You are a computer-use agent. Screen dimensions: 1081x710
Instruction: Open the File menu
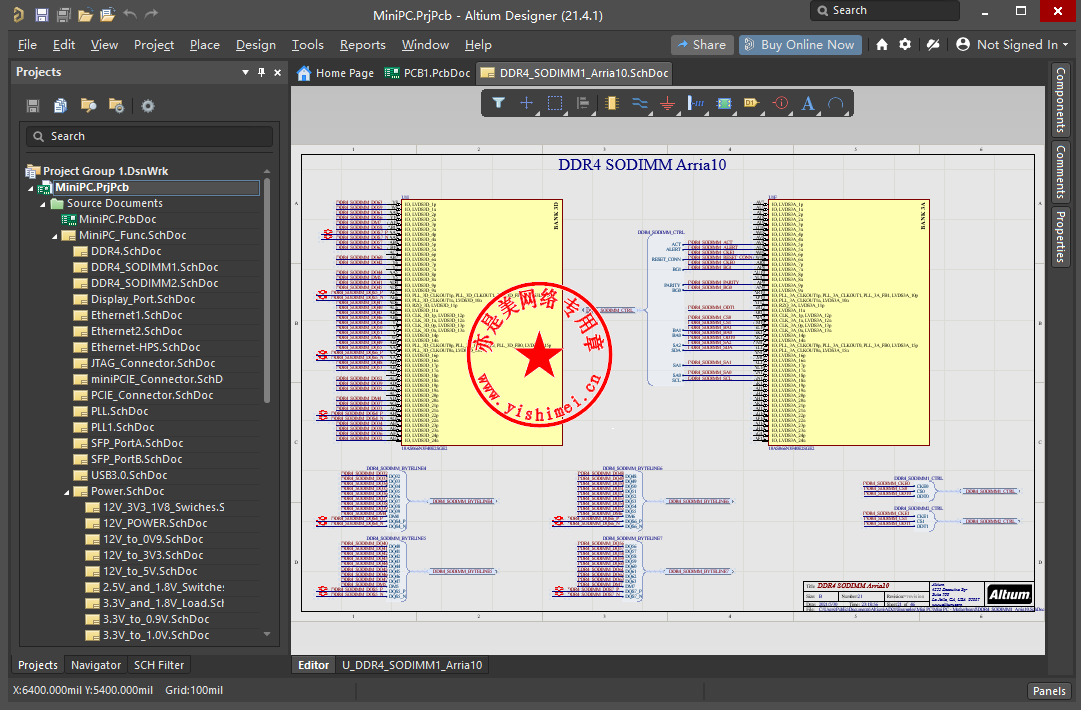point(28,45)
